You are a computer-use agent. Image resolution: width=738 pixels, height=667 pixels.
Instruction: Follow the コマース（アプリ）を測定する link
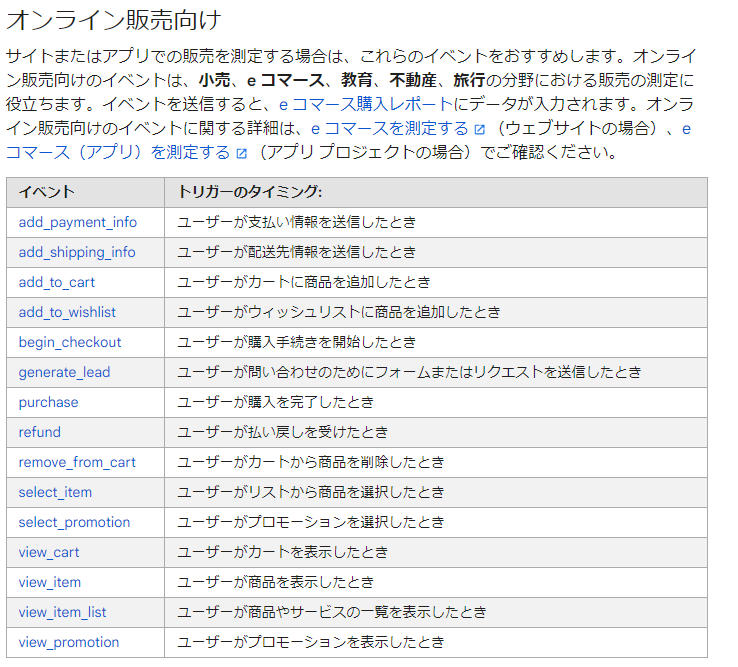(x=118, y=152)
